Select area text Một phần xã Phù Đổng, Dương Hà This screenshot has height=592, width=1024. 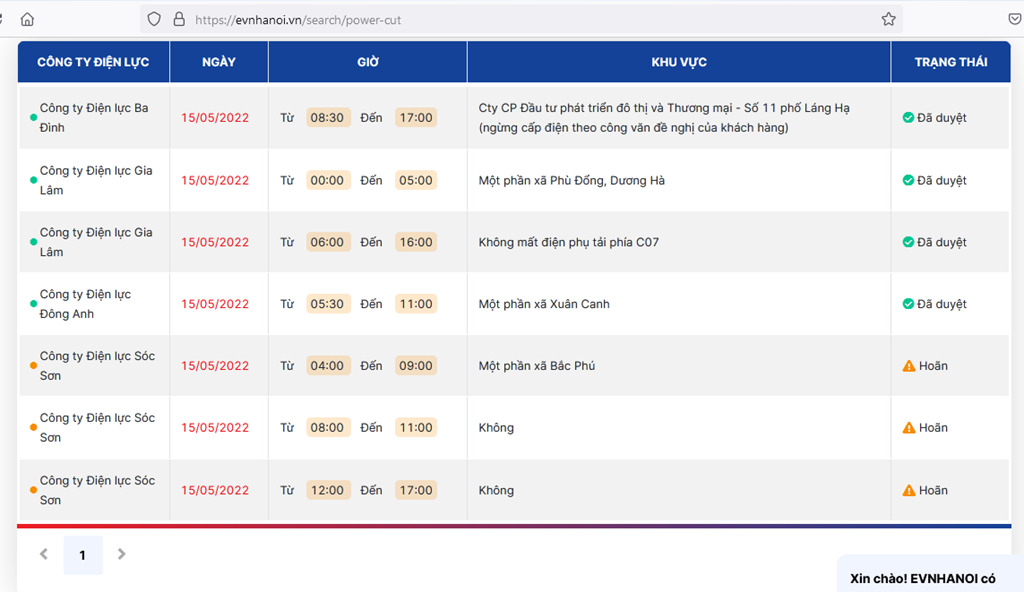571,180
